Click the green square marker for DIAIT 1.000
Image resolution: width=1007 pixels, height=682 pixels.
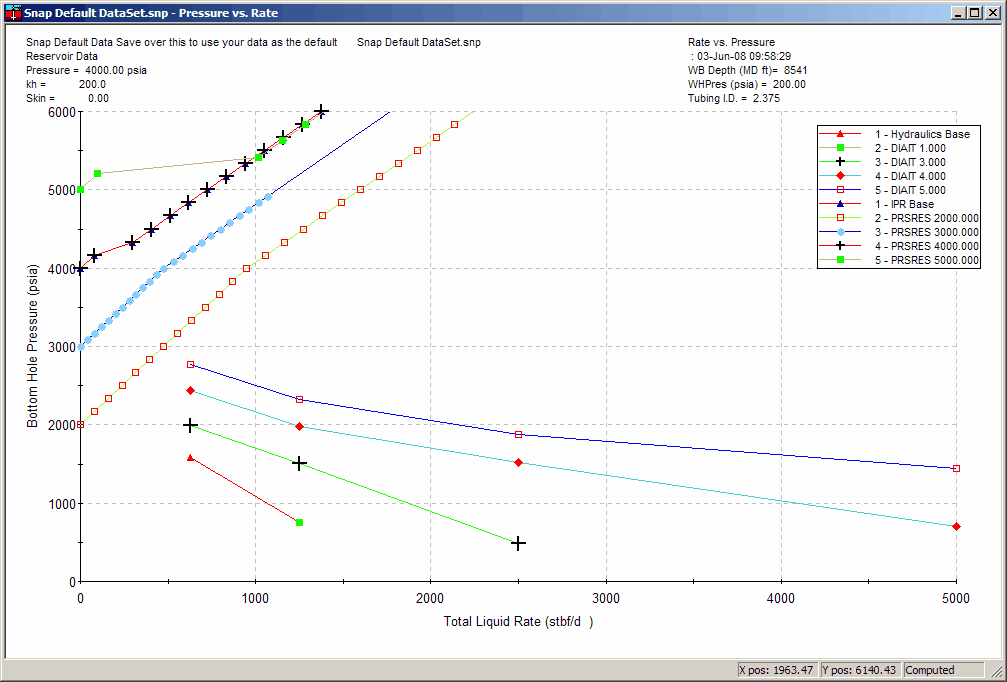(840, 148)
